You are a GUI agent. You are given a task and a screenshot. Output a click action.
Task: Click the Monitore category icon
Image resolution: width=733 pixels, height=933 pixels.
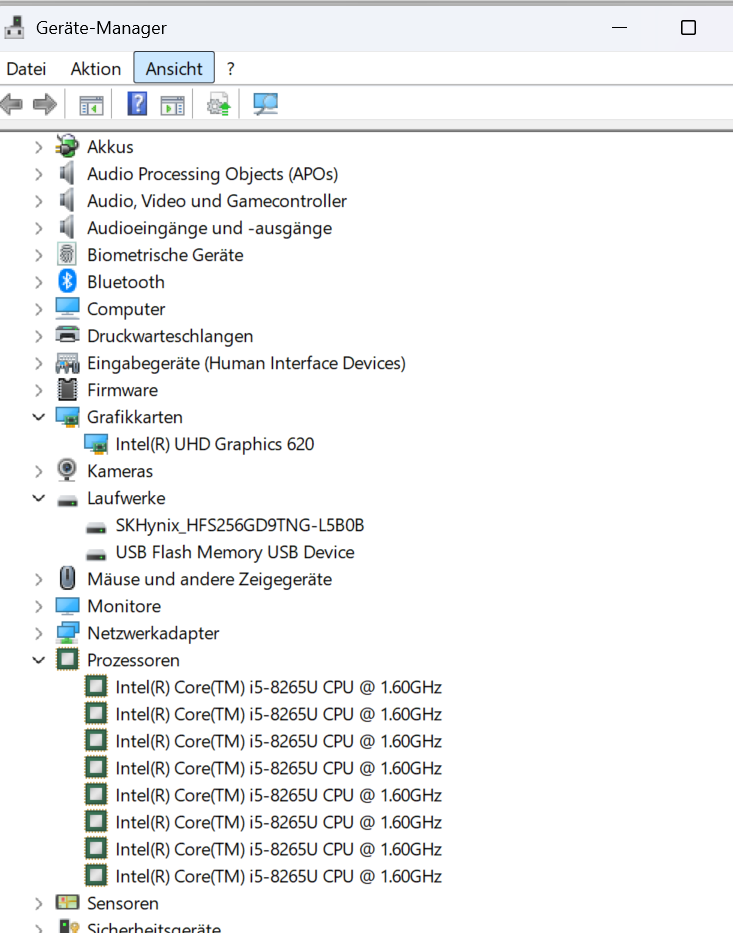point(67,606)
